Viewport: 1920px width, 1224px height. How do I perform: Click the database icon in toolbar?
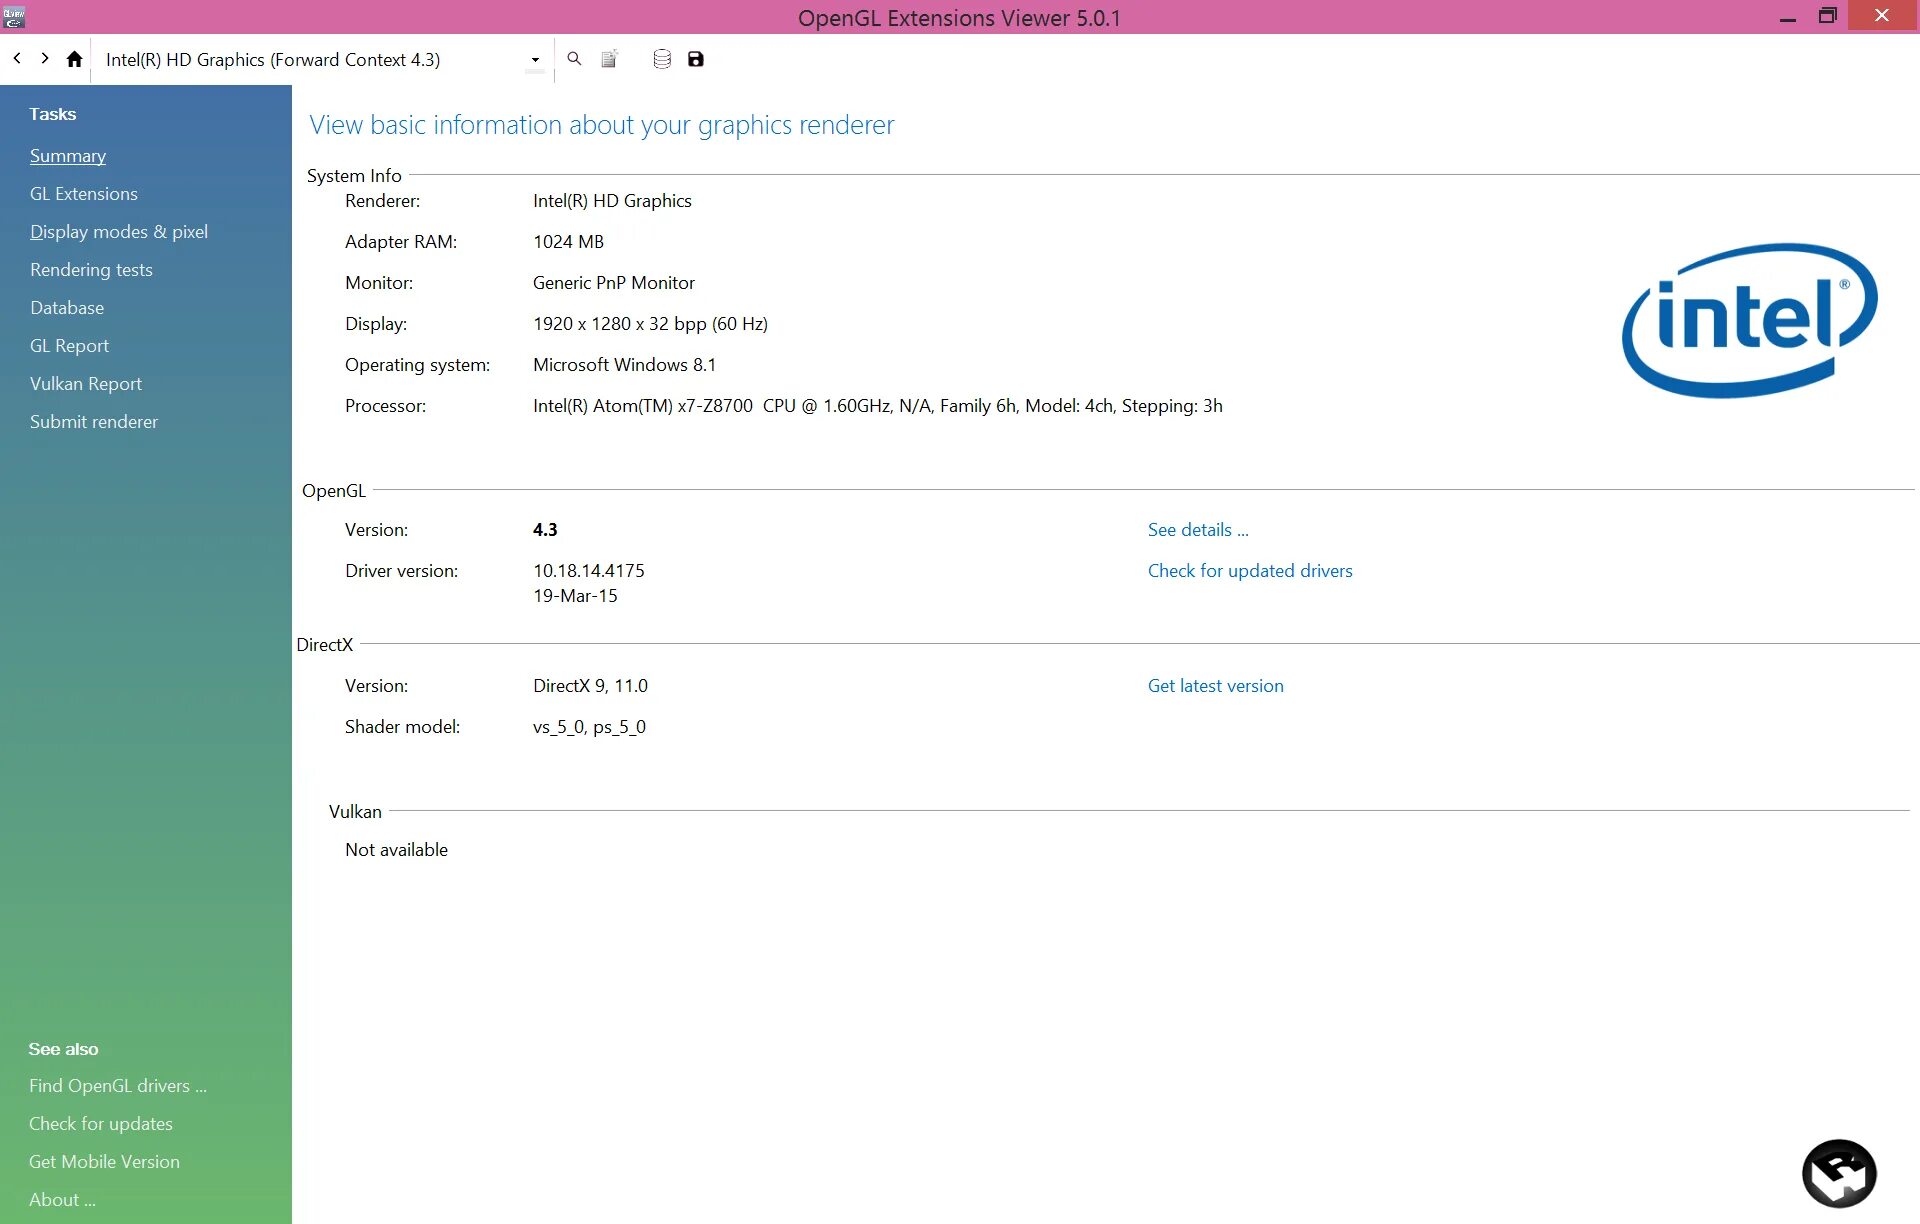pos(662,59)
